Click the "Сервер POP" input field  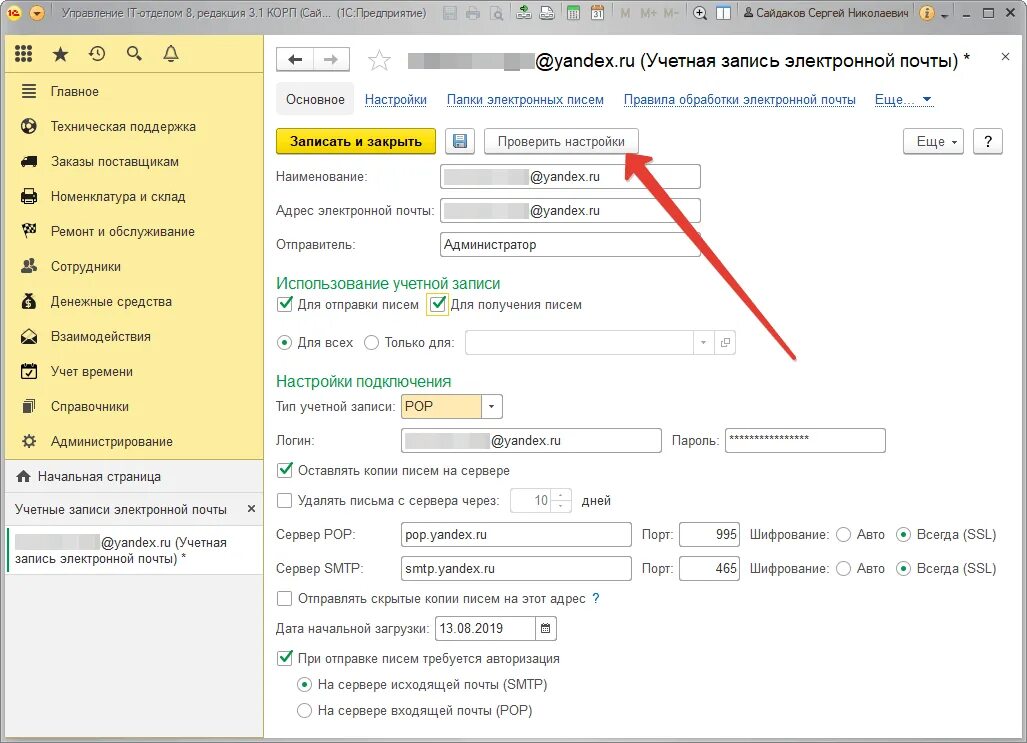click(x=516, y=535)
